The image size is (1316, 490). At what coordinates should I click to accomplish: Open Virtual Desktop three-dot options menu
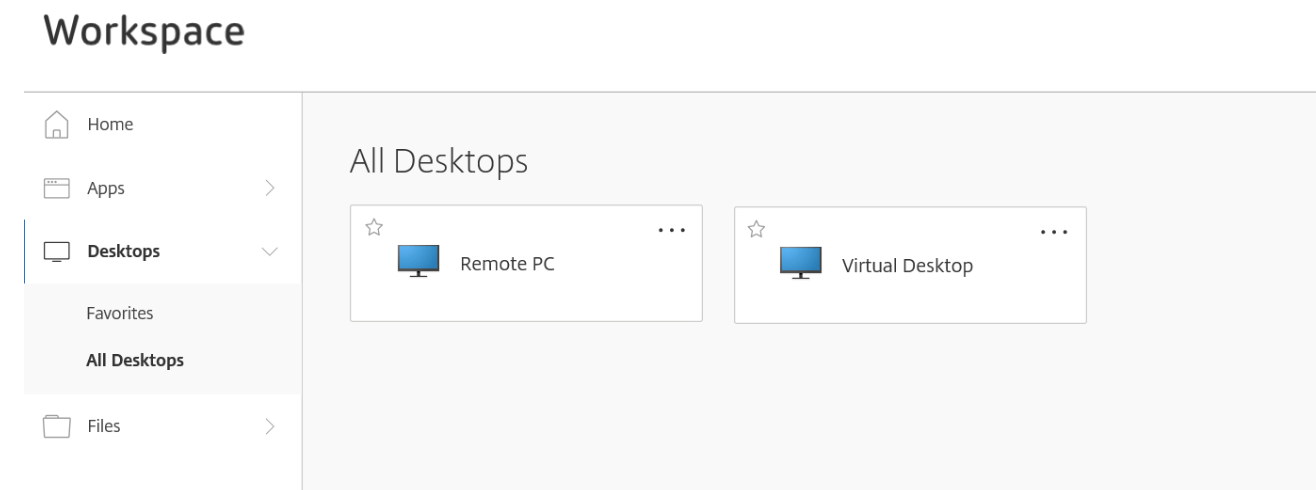coord(1054,230)
